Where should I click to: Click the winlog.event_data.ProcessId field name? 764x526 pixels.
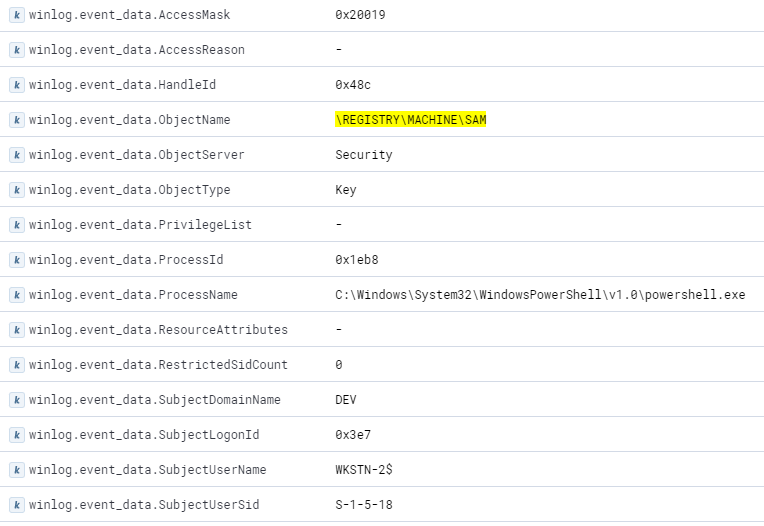126,260
